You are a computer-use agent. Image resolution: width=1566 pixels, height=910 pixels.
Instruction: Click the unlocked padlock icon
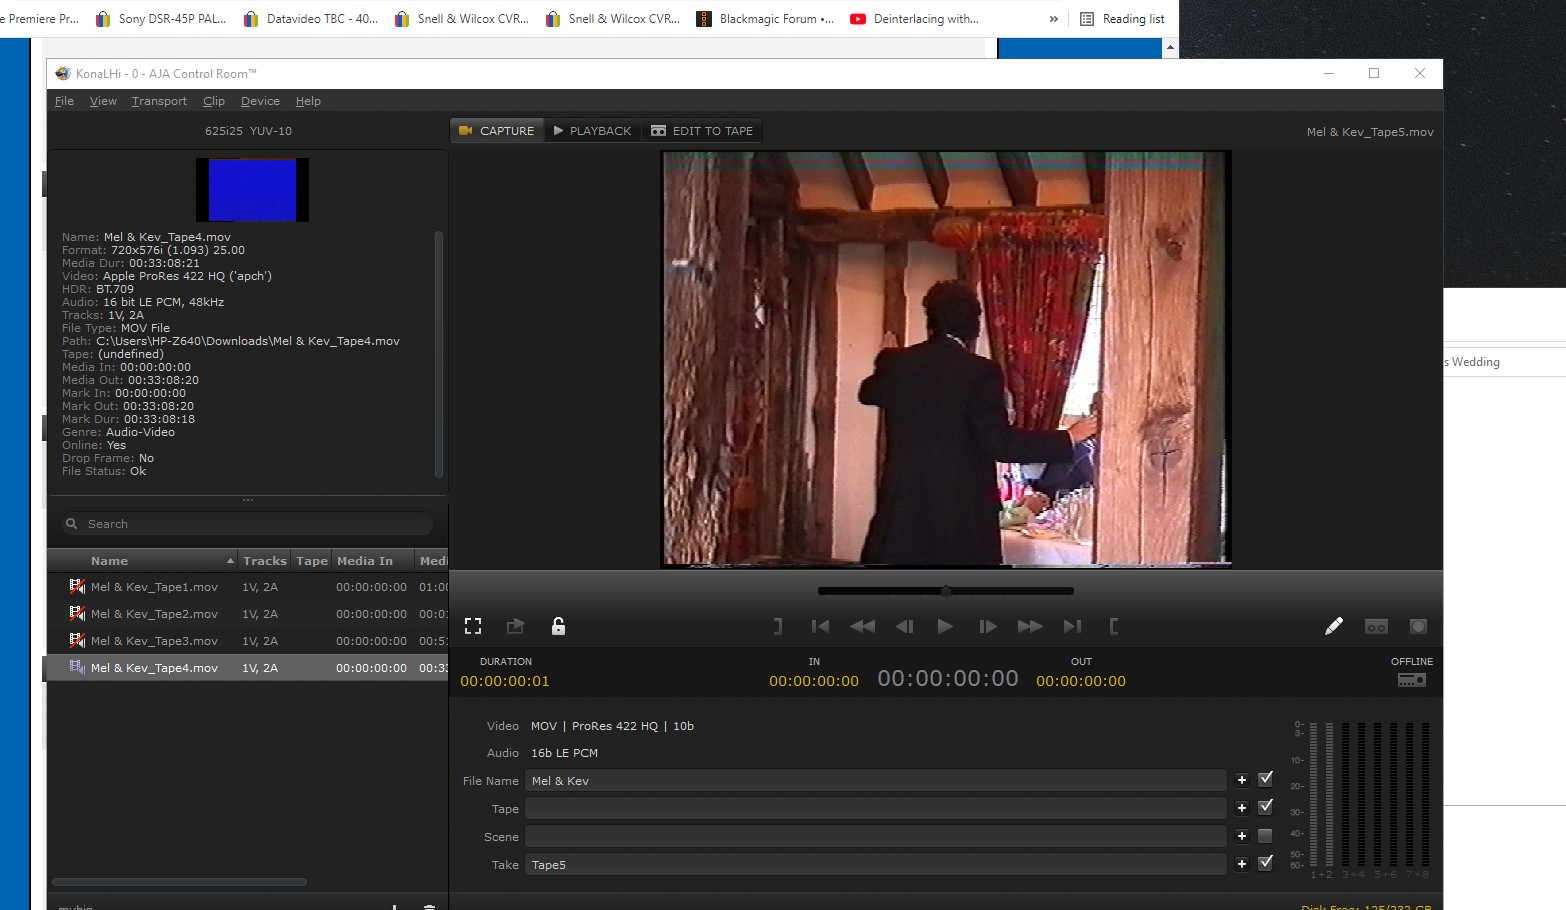click(x=558, y=626)
